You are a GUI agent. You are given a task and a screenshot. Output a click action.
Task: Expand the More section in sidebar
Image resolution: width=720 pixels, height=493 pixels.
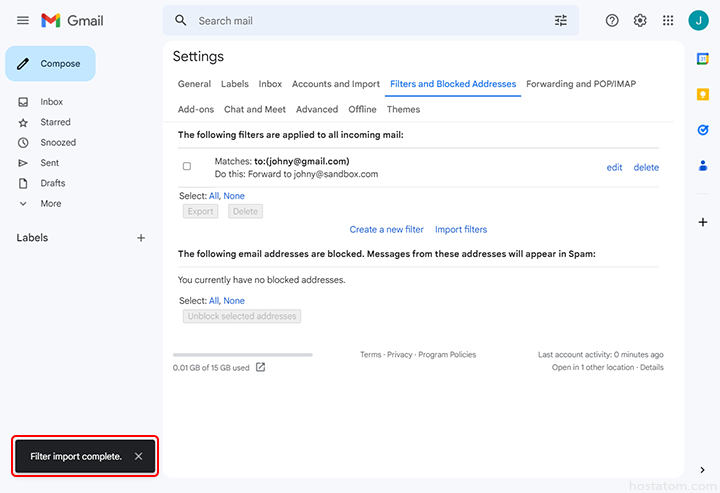pyautogui.click(x=50, y=204)
